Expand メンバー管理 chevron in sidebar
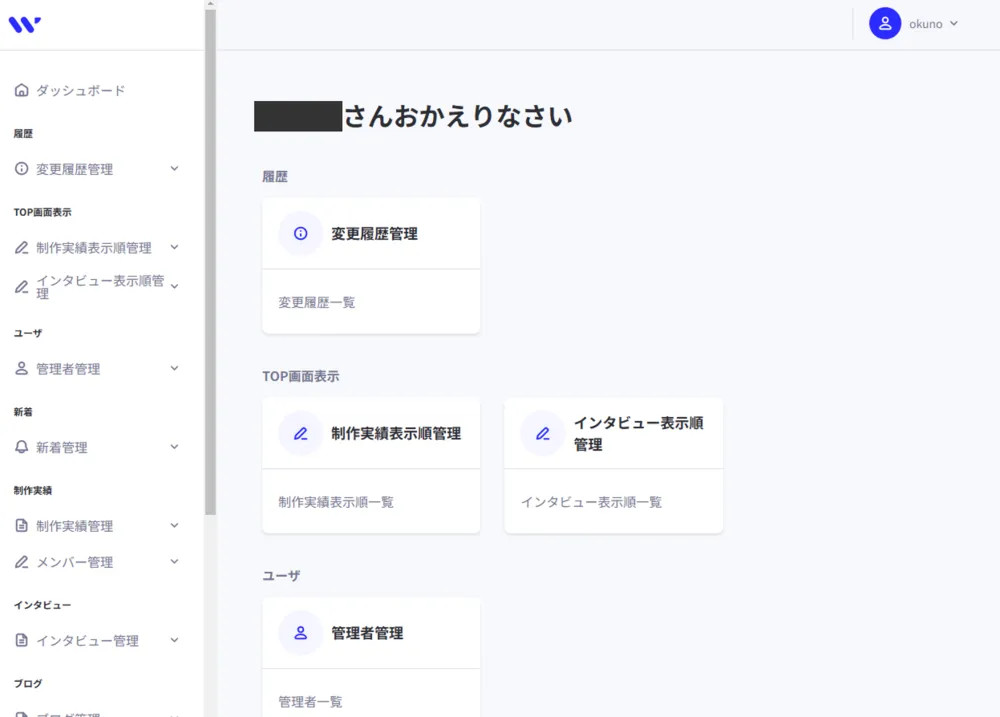Image resolution: width=1000 pixels, height=717 pixels. [x=175, y=561]
